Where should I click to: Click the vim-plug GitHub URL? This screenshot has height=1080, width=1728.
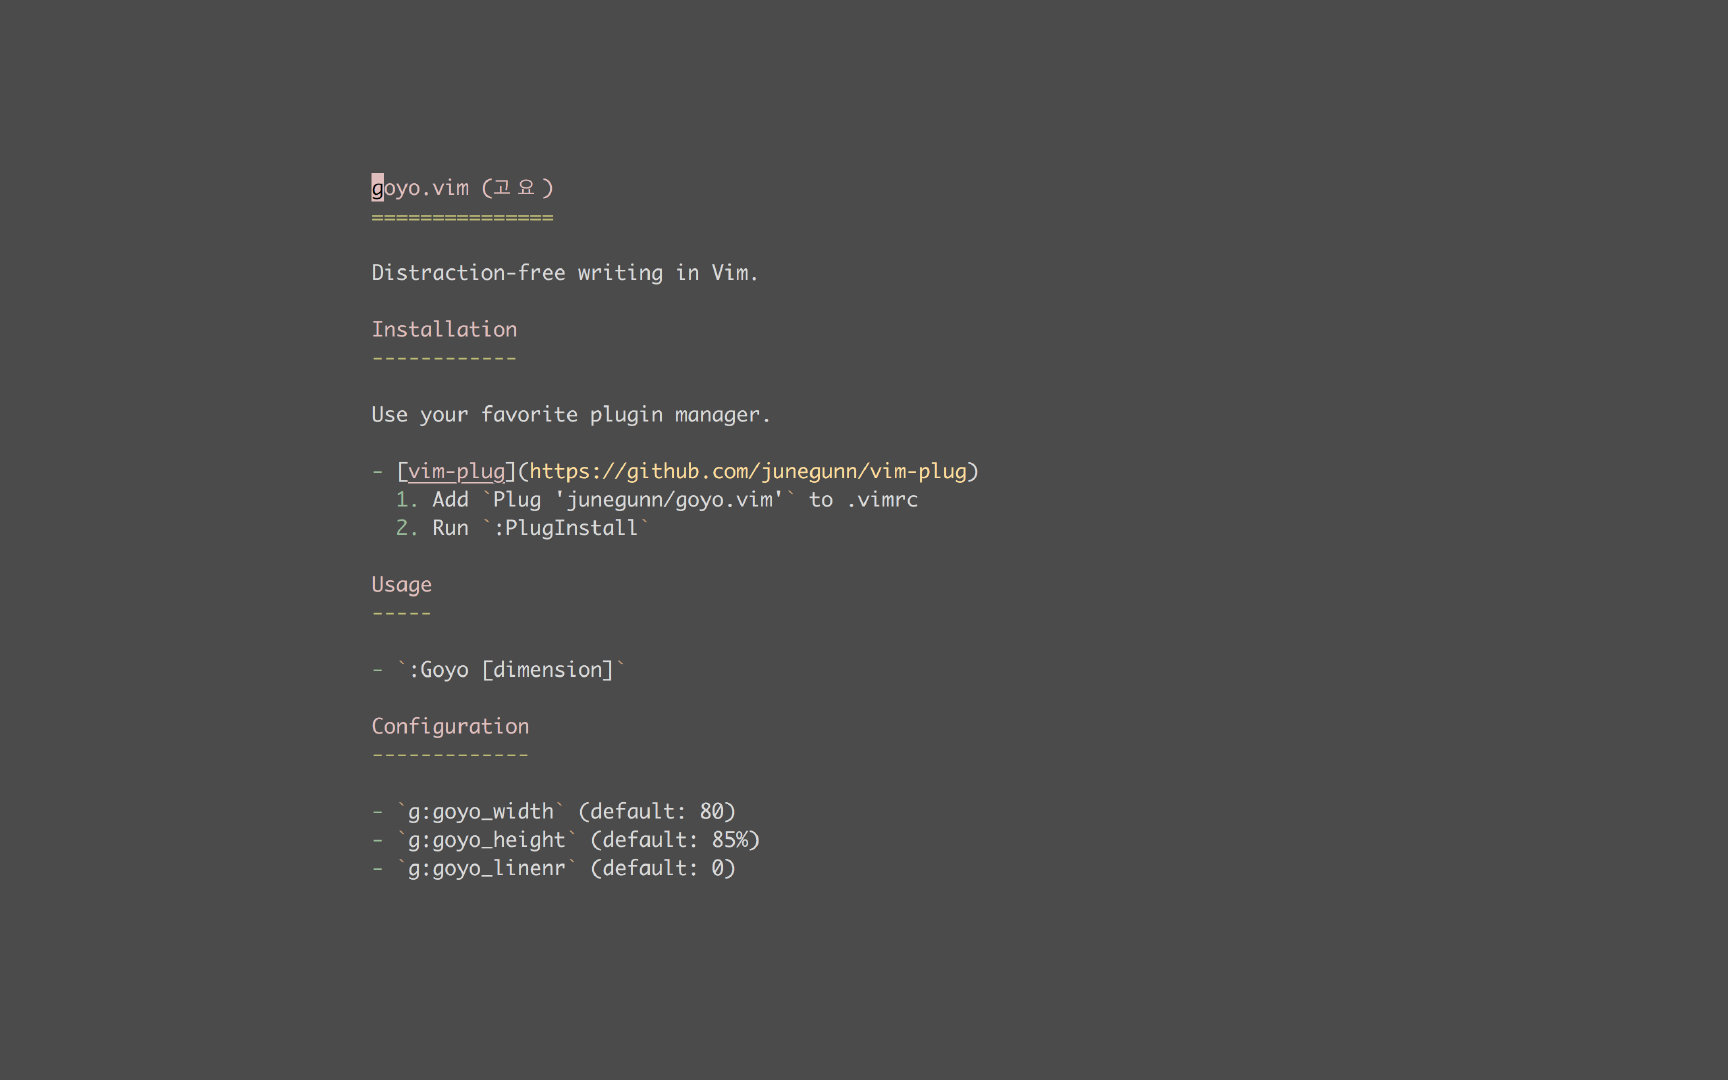click(x=747, y=471)
